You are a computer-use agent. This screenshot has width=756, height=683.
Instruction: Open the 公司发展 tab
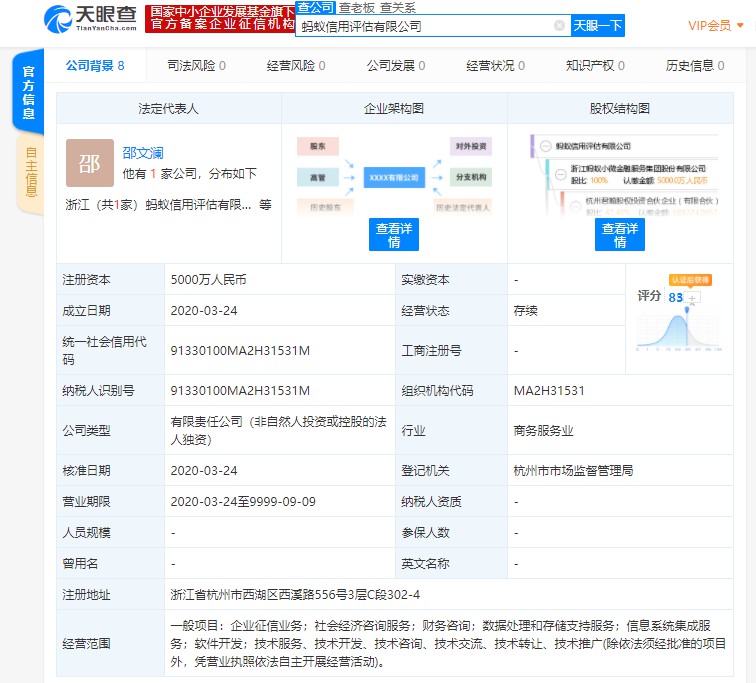pyautogui.click(x=396, y=66)
